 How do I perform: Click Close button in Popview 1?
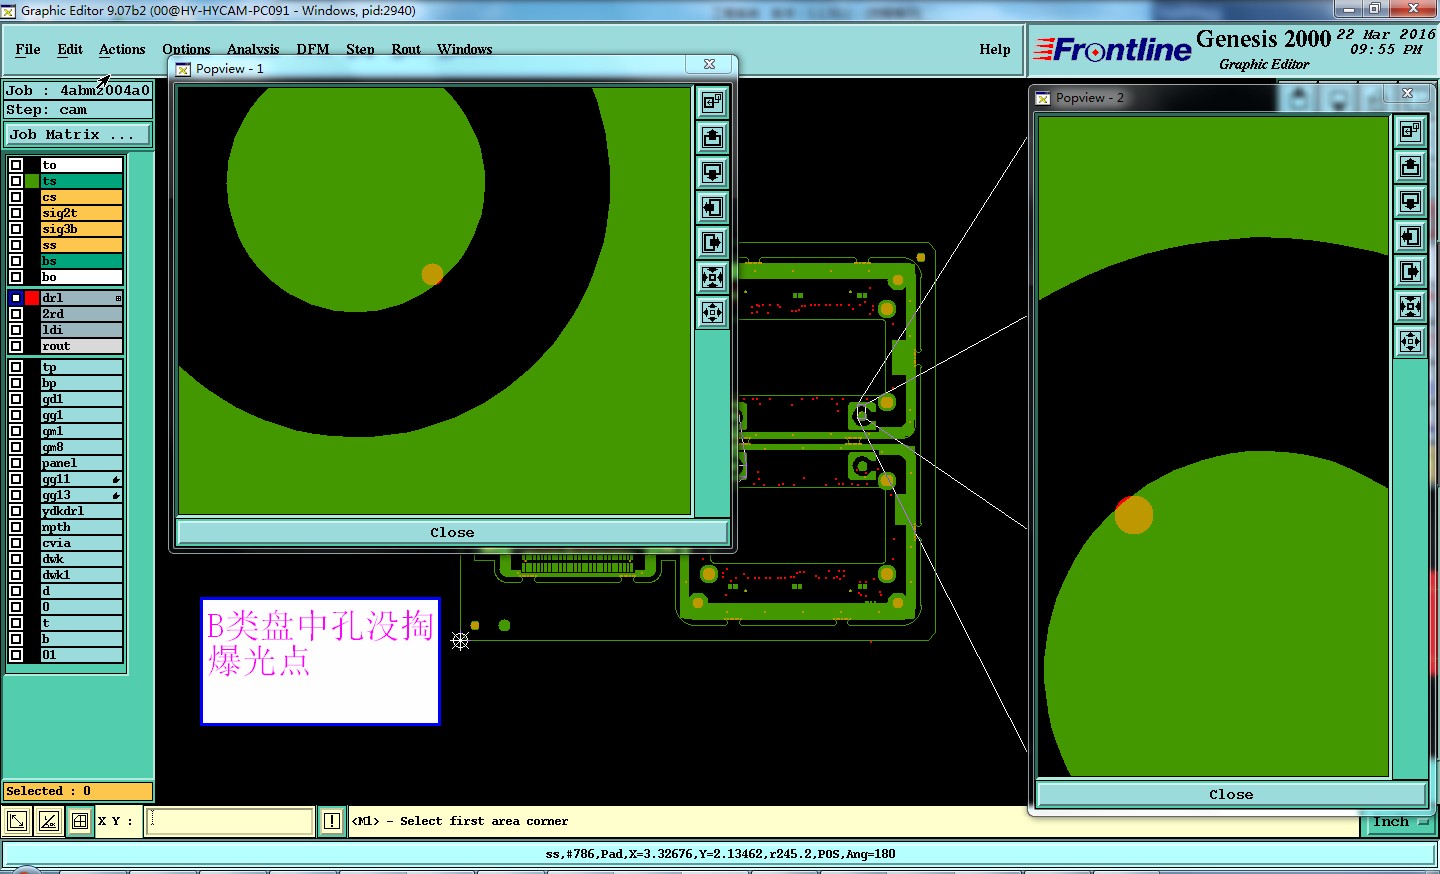coord(452,532)
